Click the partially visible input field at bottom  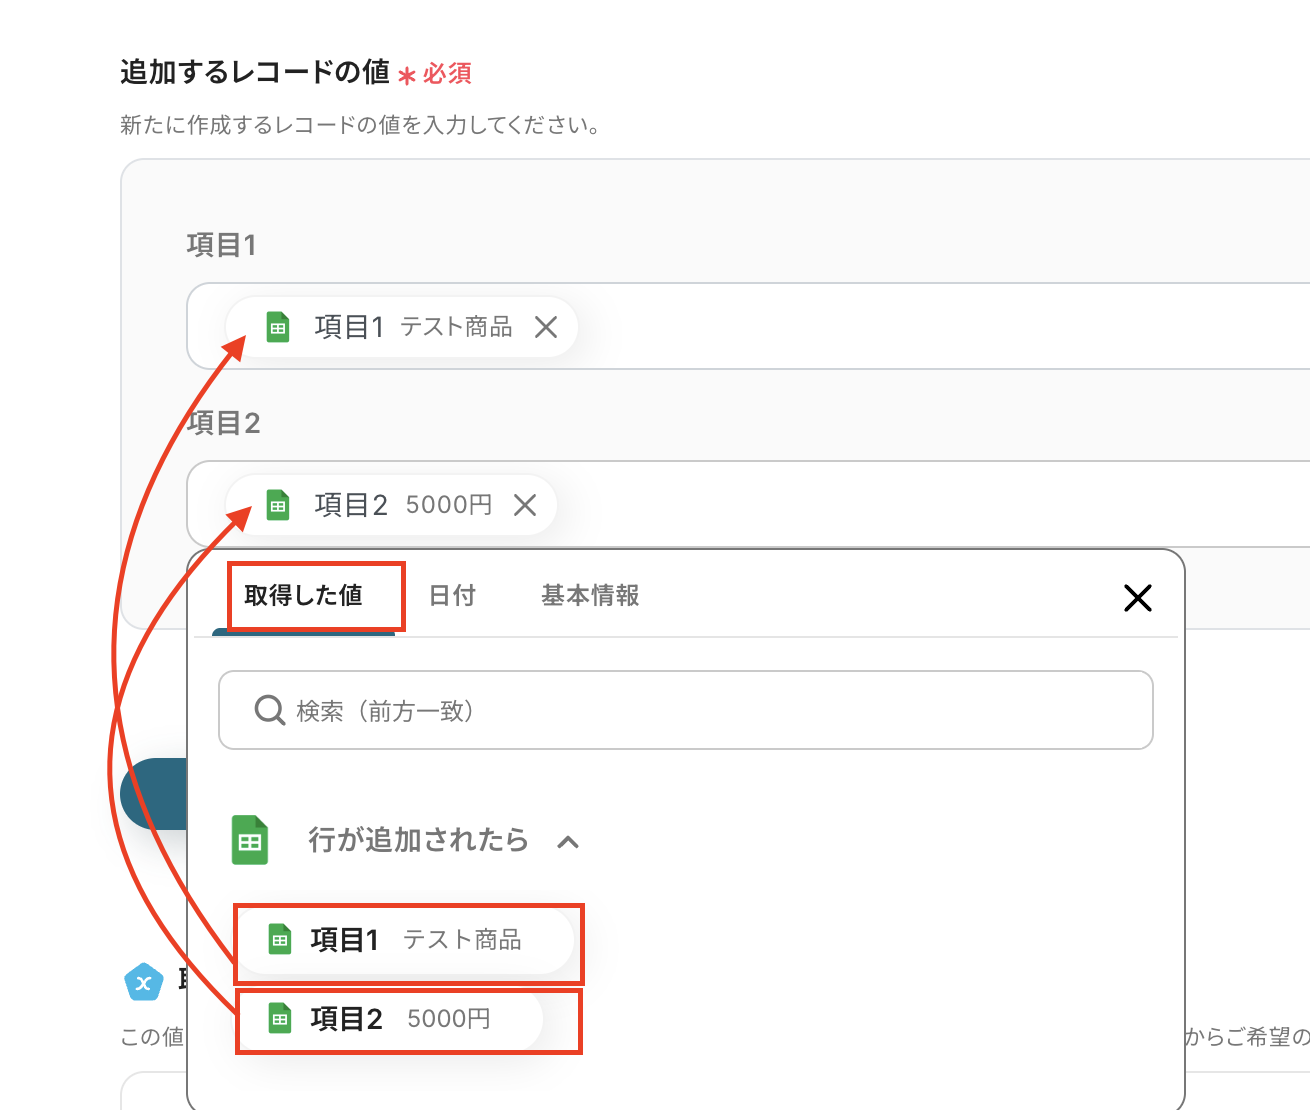[x=153, y=1091]
